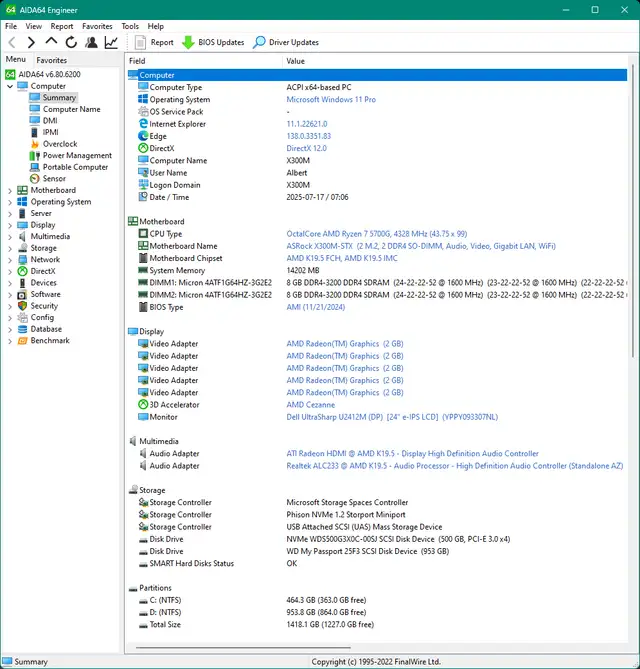Screen dimensions: 640x669
Task: Open the View menu
Action: point(34,26)
